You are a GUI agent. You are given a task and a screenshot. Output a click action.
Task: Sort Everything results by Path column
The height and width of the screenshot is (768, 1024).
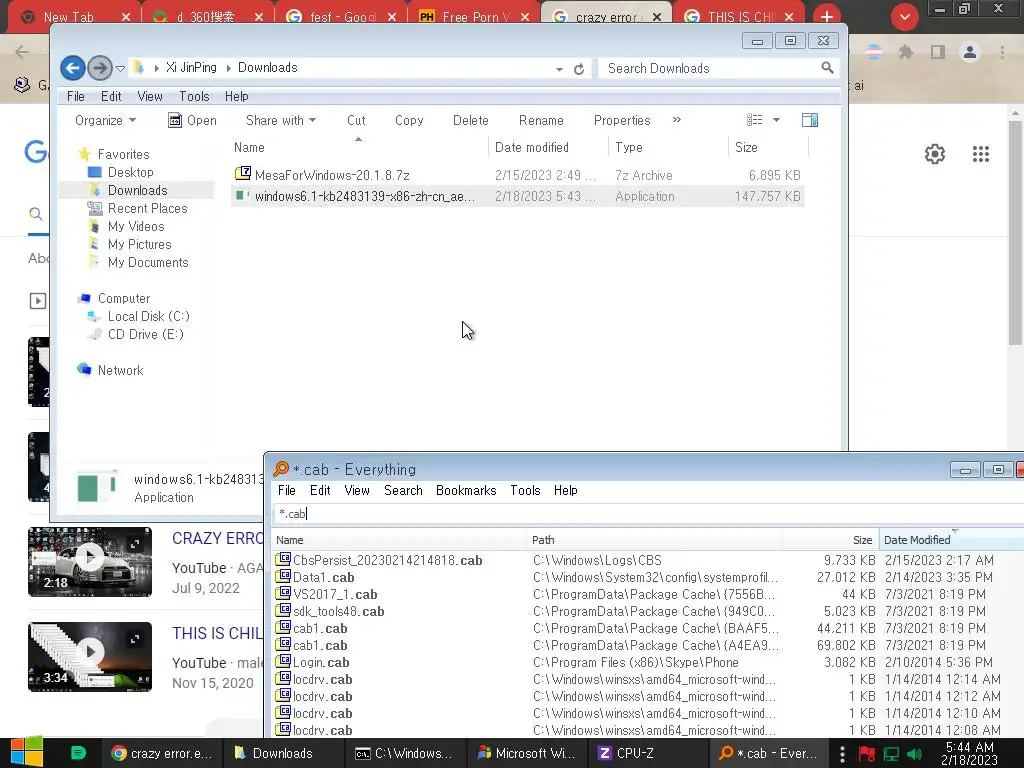654,540
